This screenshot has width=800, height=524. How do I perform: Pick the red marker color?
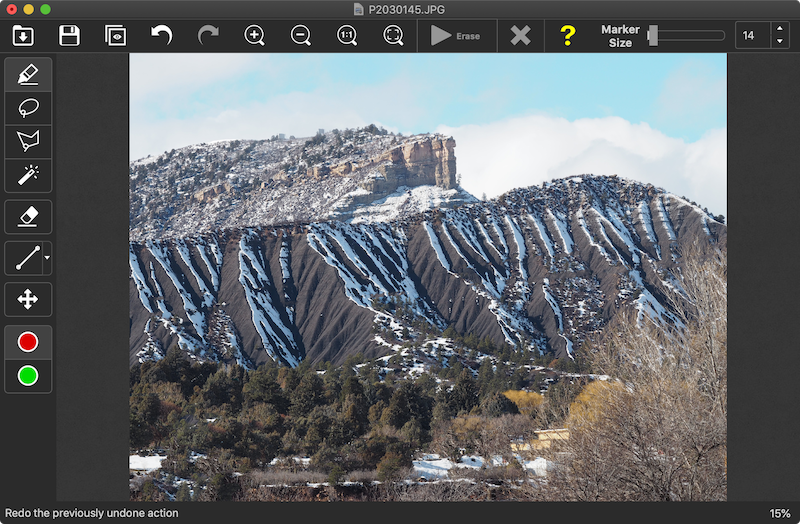coord(28,342)
